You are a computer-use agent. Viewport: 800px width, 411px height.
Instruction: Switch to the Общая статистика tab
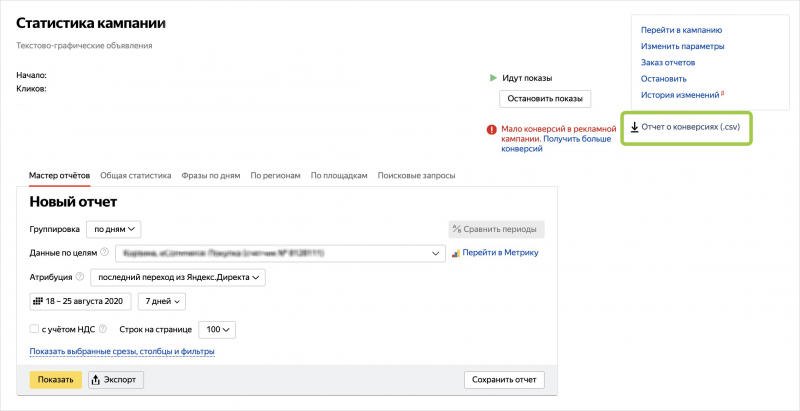(136, 175)
